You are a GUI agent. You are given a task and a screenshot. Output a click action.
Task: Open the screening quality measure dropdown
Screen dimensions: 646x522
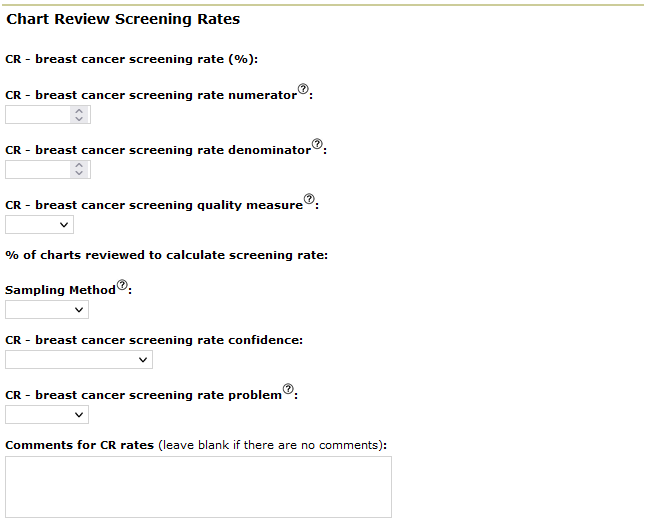pos(39,225)
